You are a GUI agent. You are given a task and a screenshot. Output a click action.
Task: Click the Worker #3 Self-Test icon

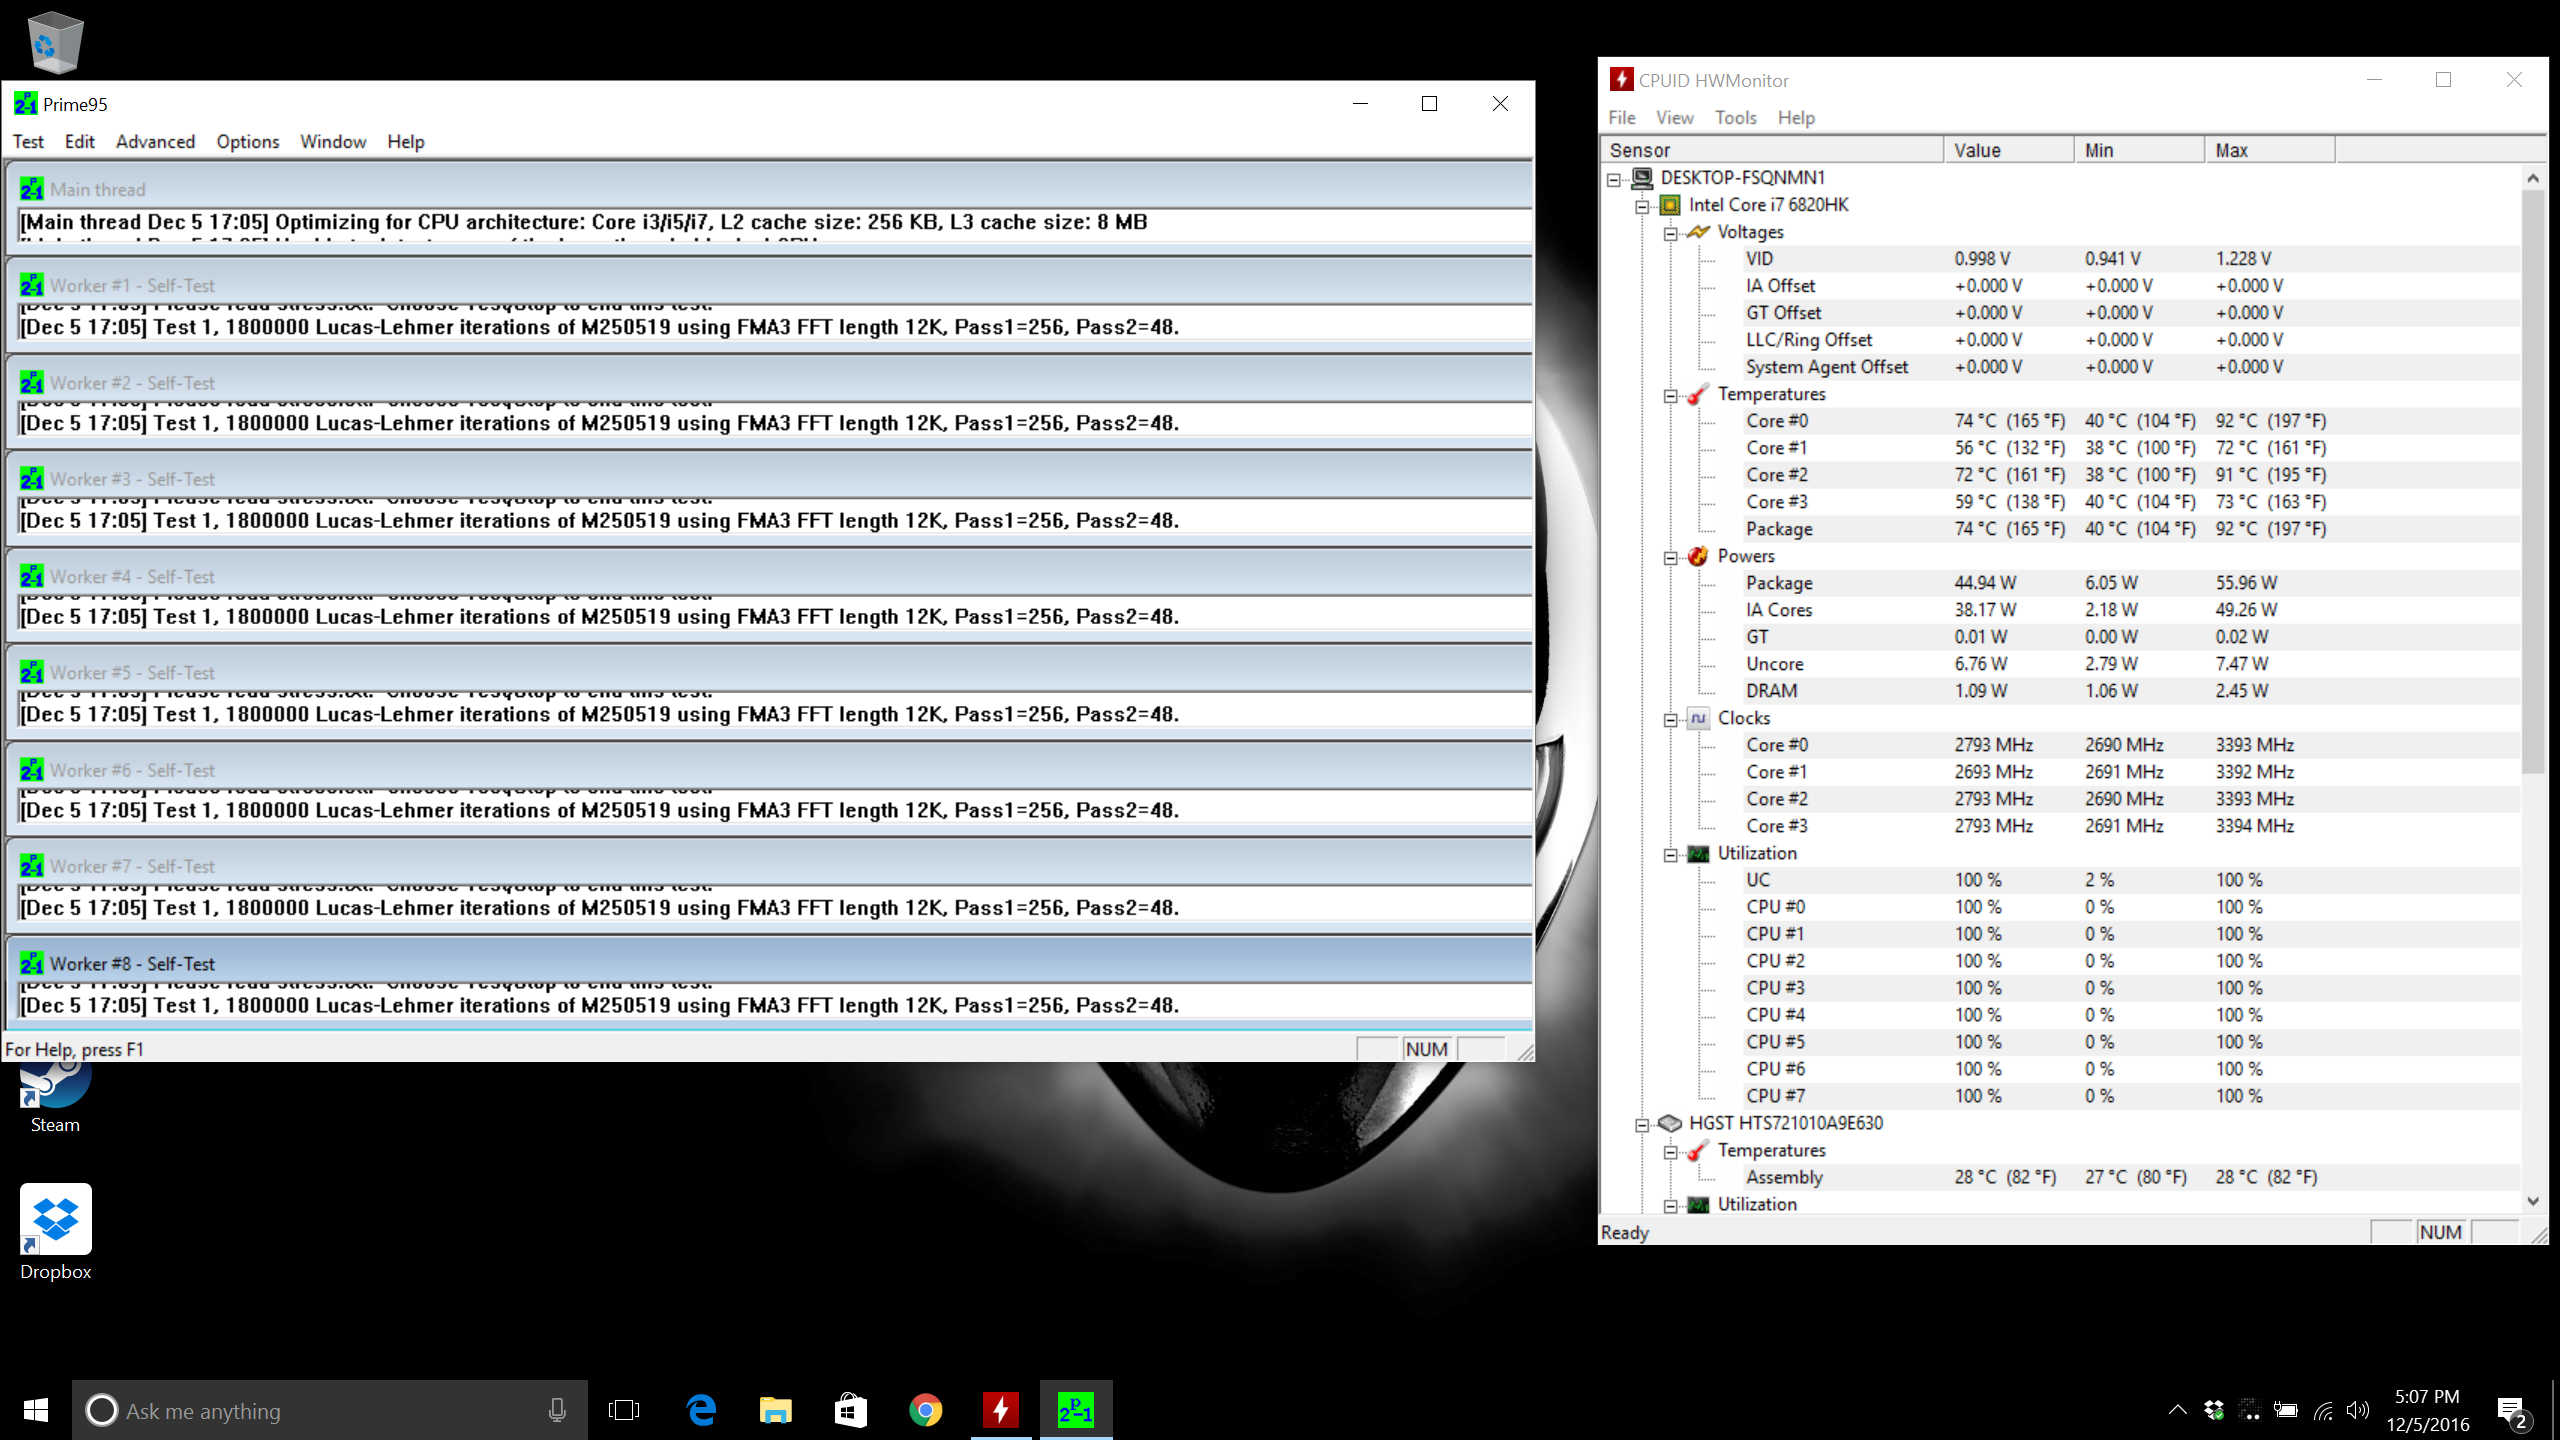pos(32,479)
